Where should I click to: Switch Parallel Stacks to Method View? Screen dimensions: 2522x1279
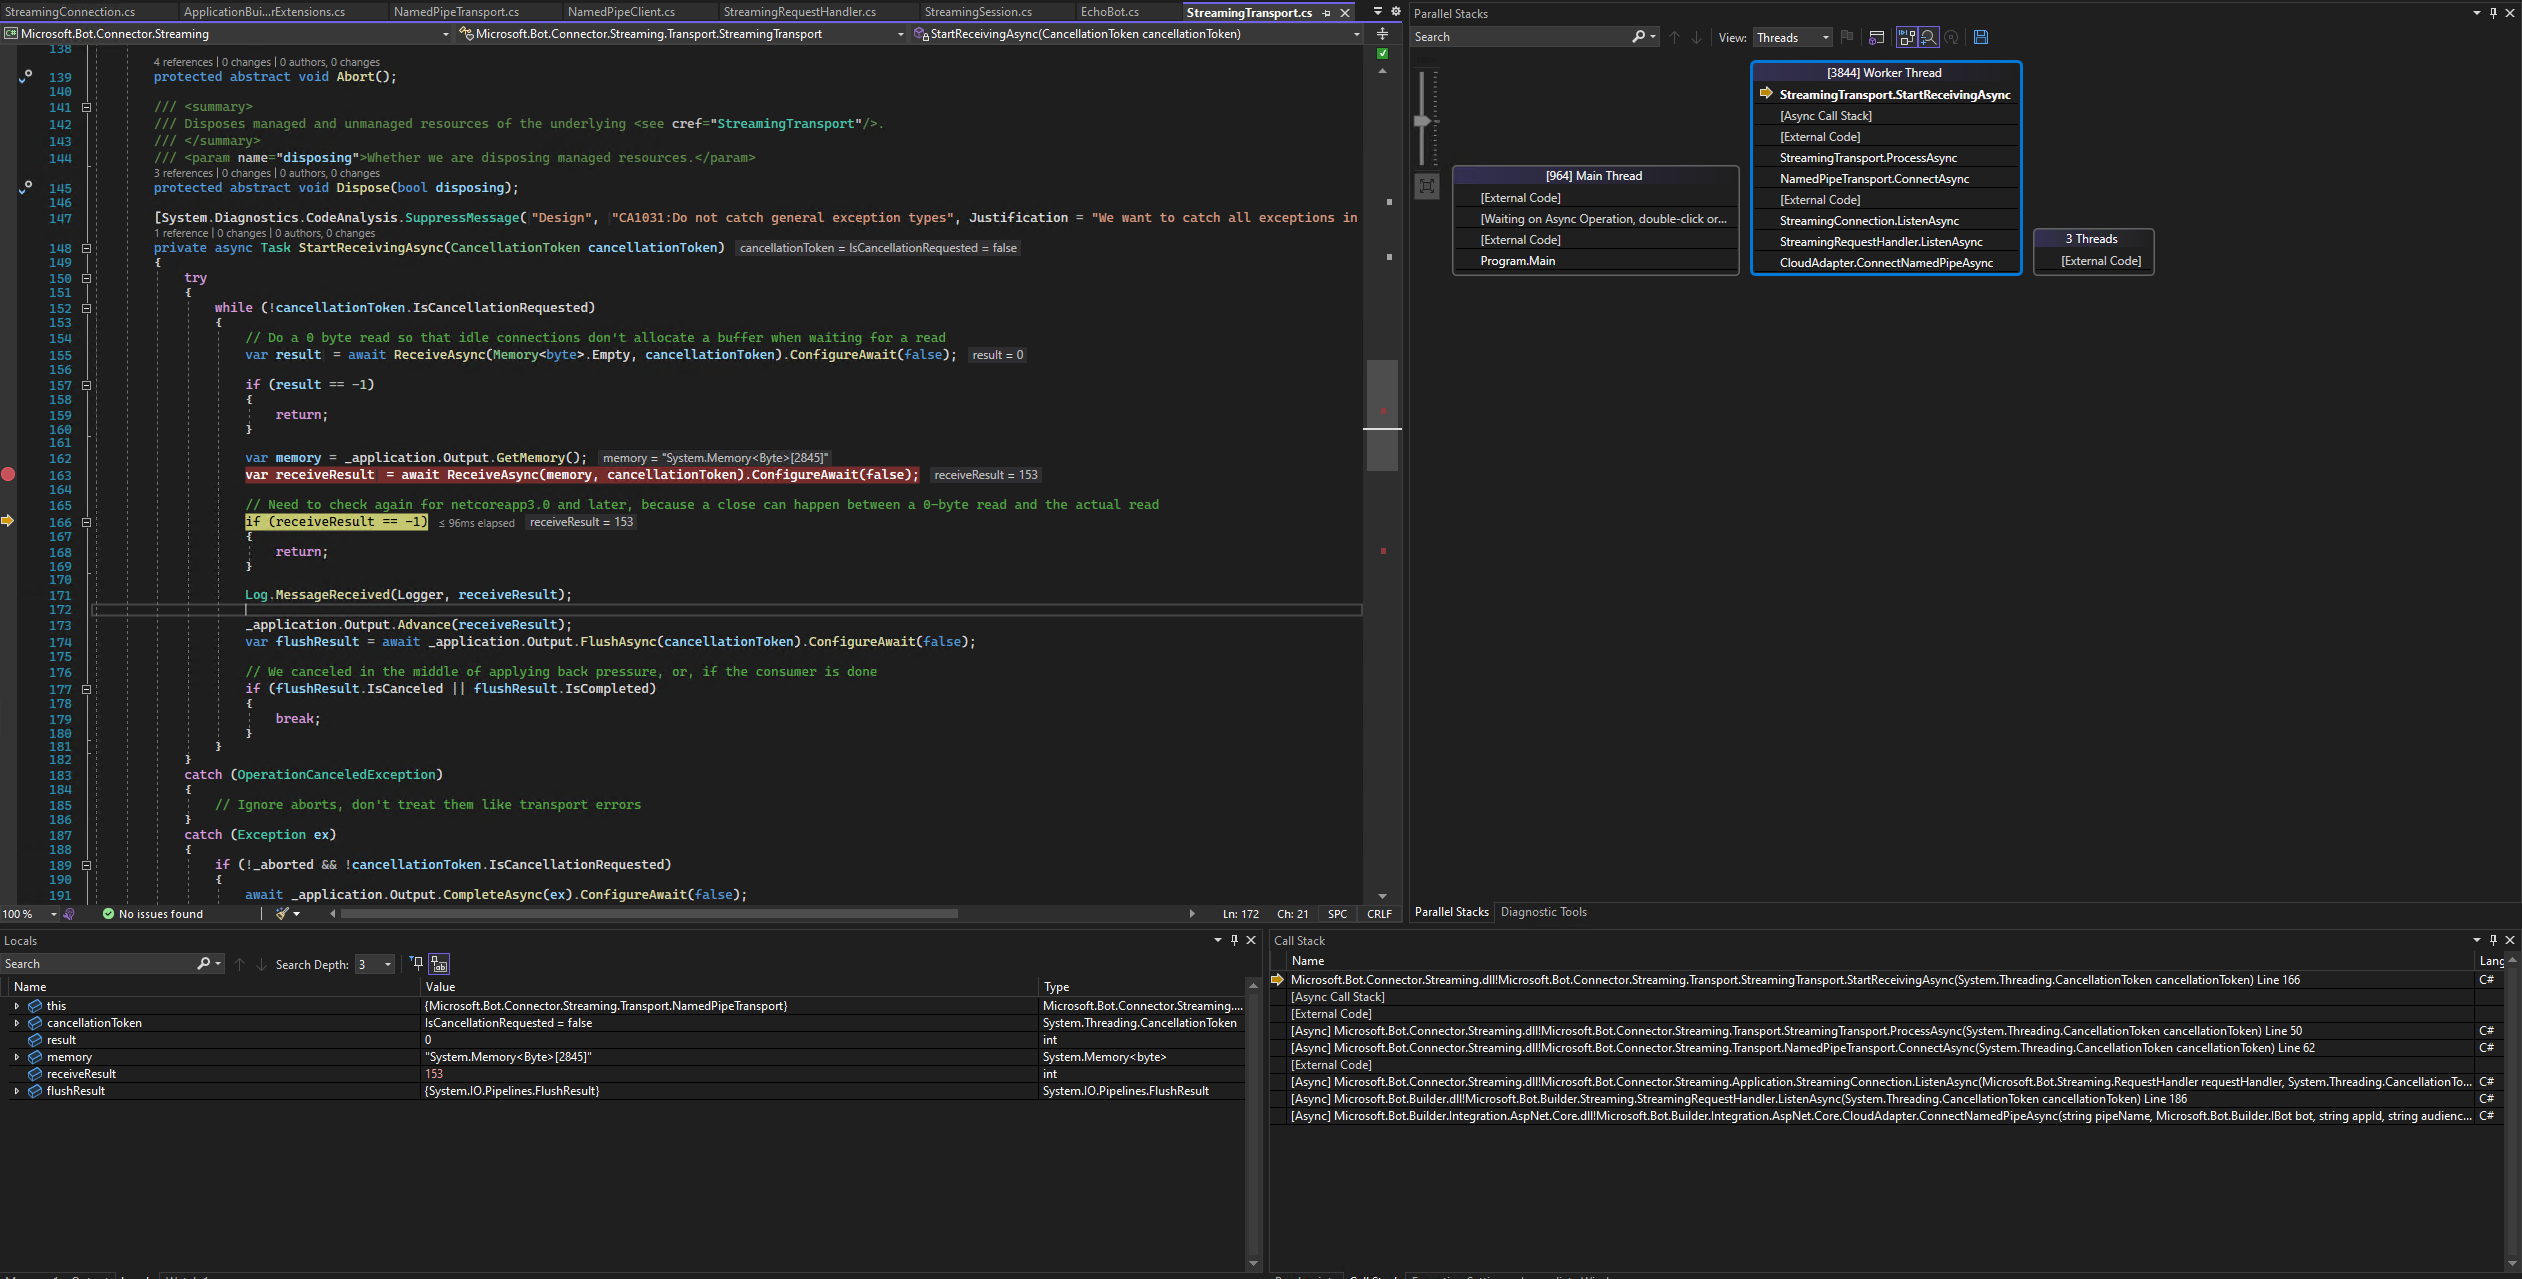click(1876, 37)
